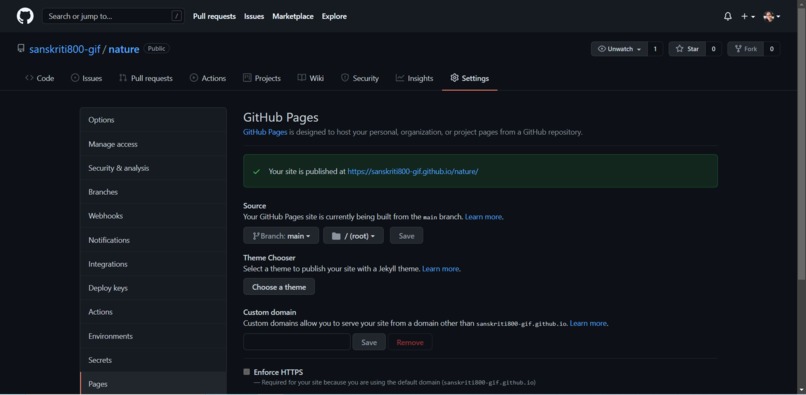Select Secrets in sidebar
Screen dimensions: 806x395
coord(153,360)
